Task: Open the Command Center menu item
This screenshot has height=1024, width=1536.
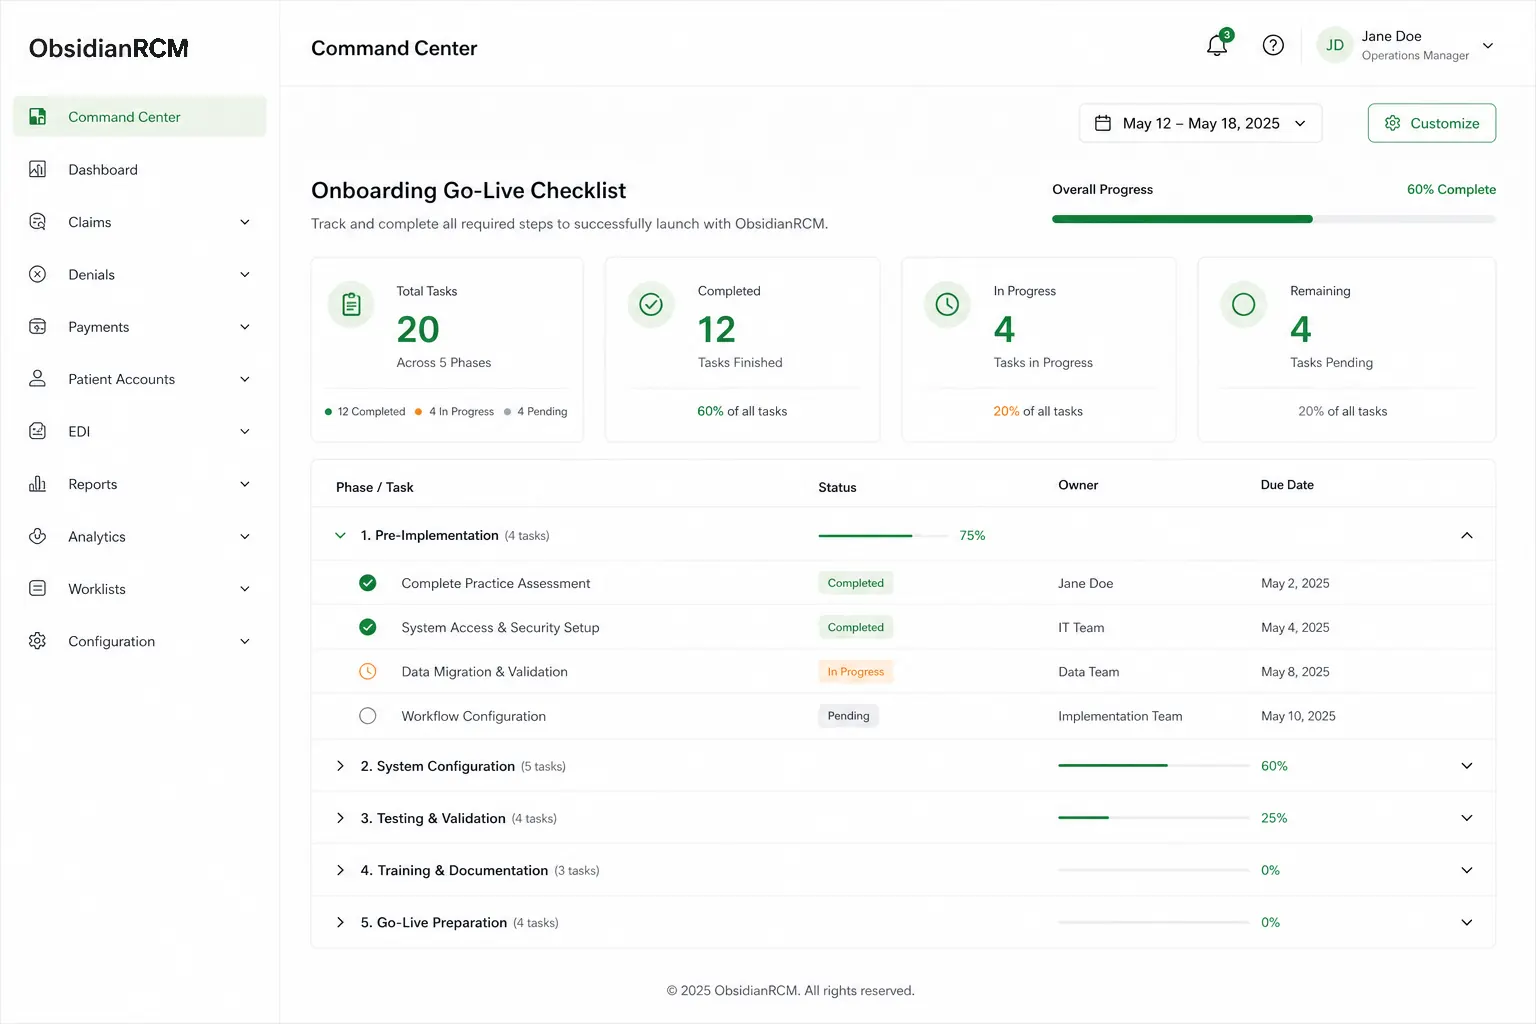Action: (x=140, y=117)
